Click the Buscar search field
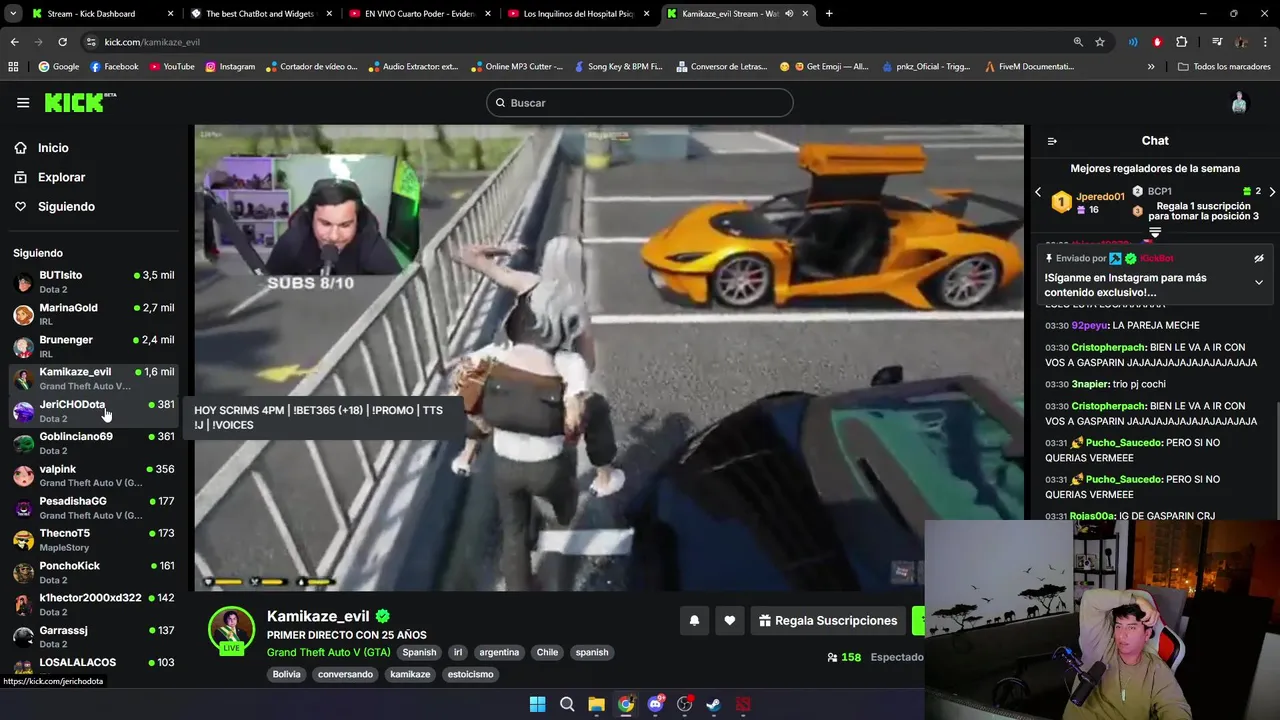Viewport: 1280px width, 720px height. pyautogui.click(x=640, y=103)
